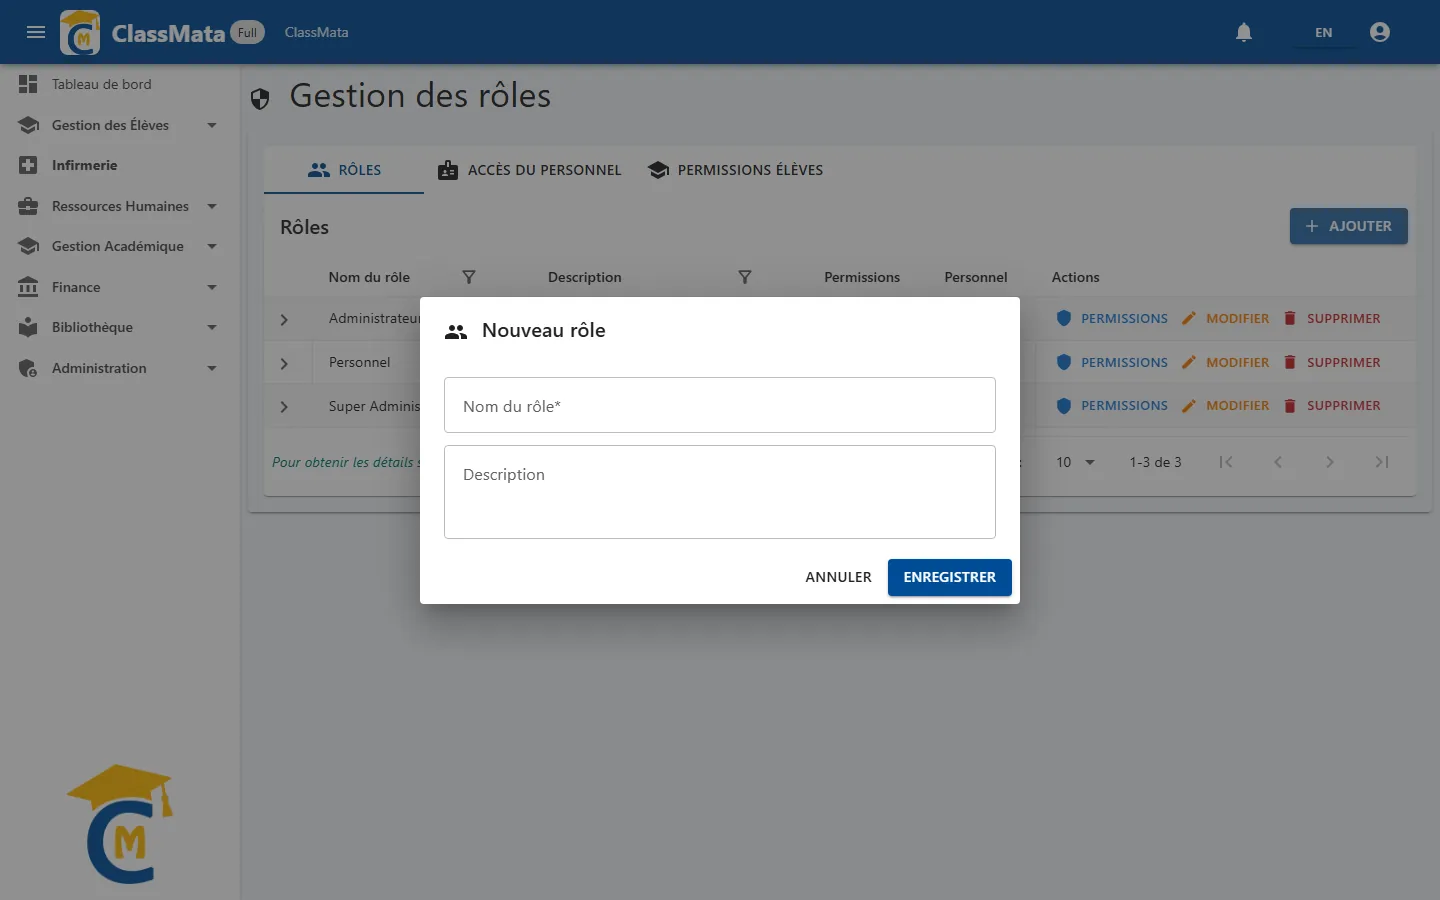This screenshot has width=1440, height=900.
Task: Click MODIFIER for the Personnel role
Action: pos(1225,362)
